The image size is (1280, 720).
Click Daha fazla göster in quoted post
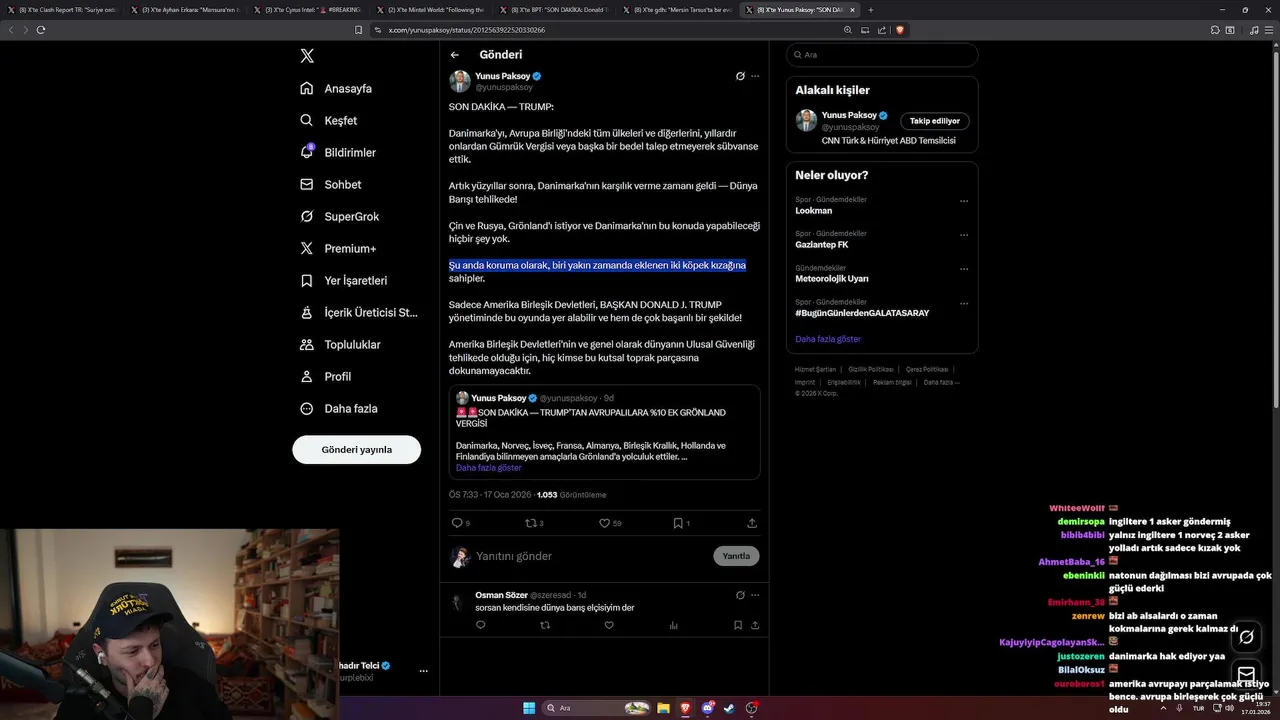tap(488, 468)
